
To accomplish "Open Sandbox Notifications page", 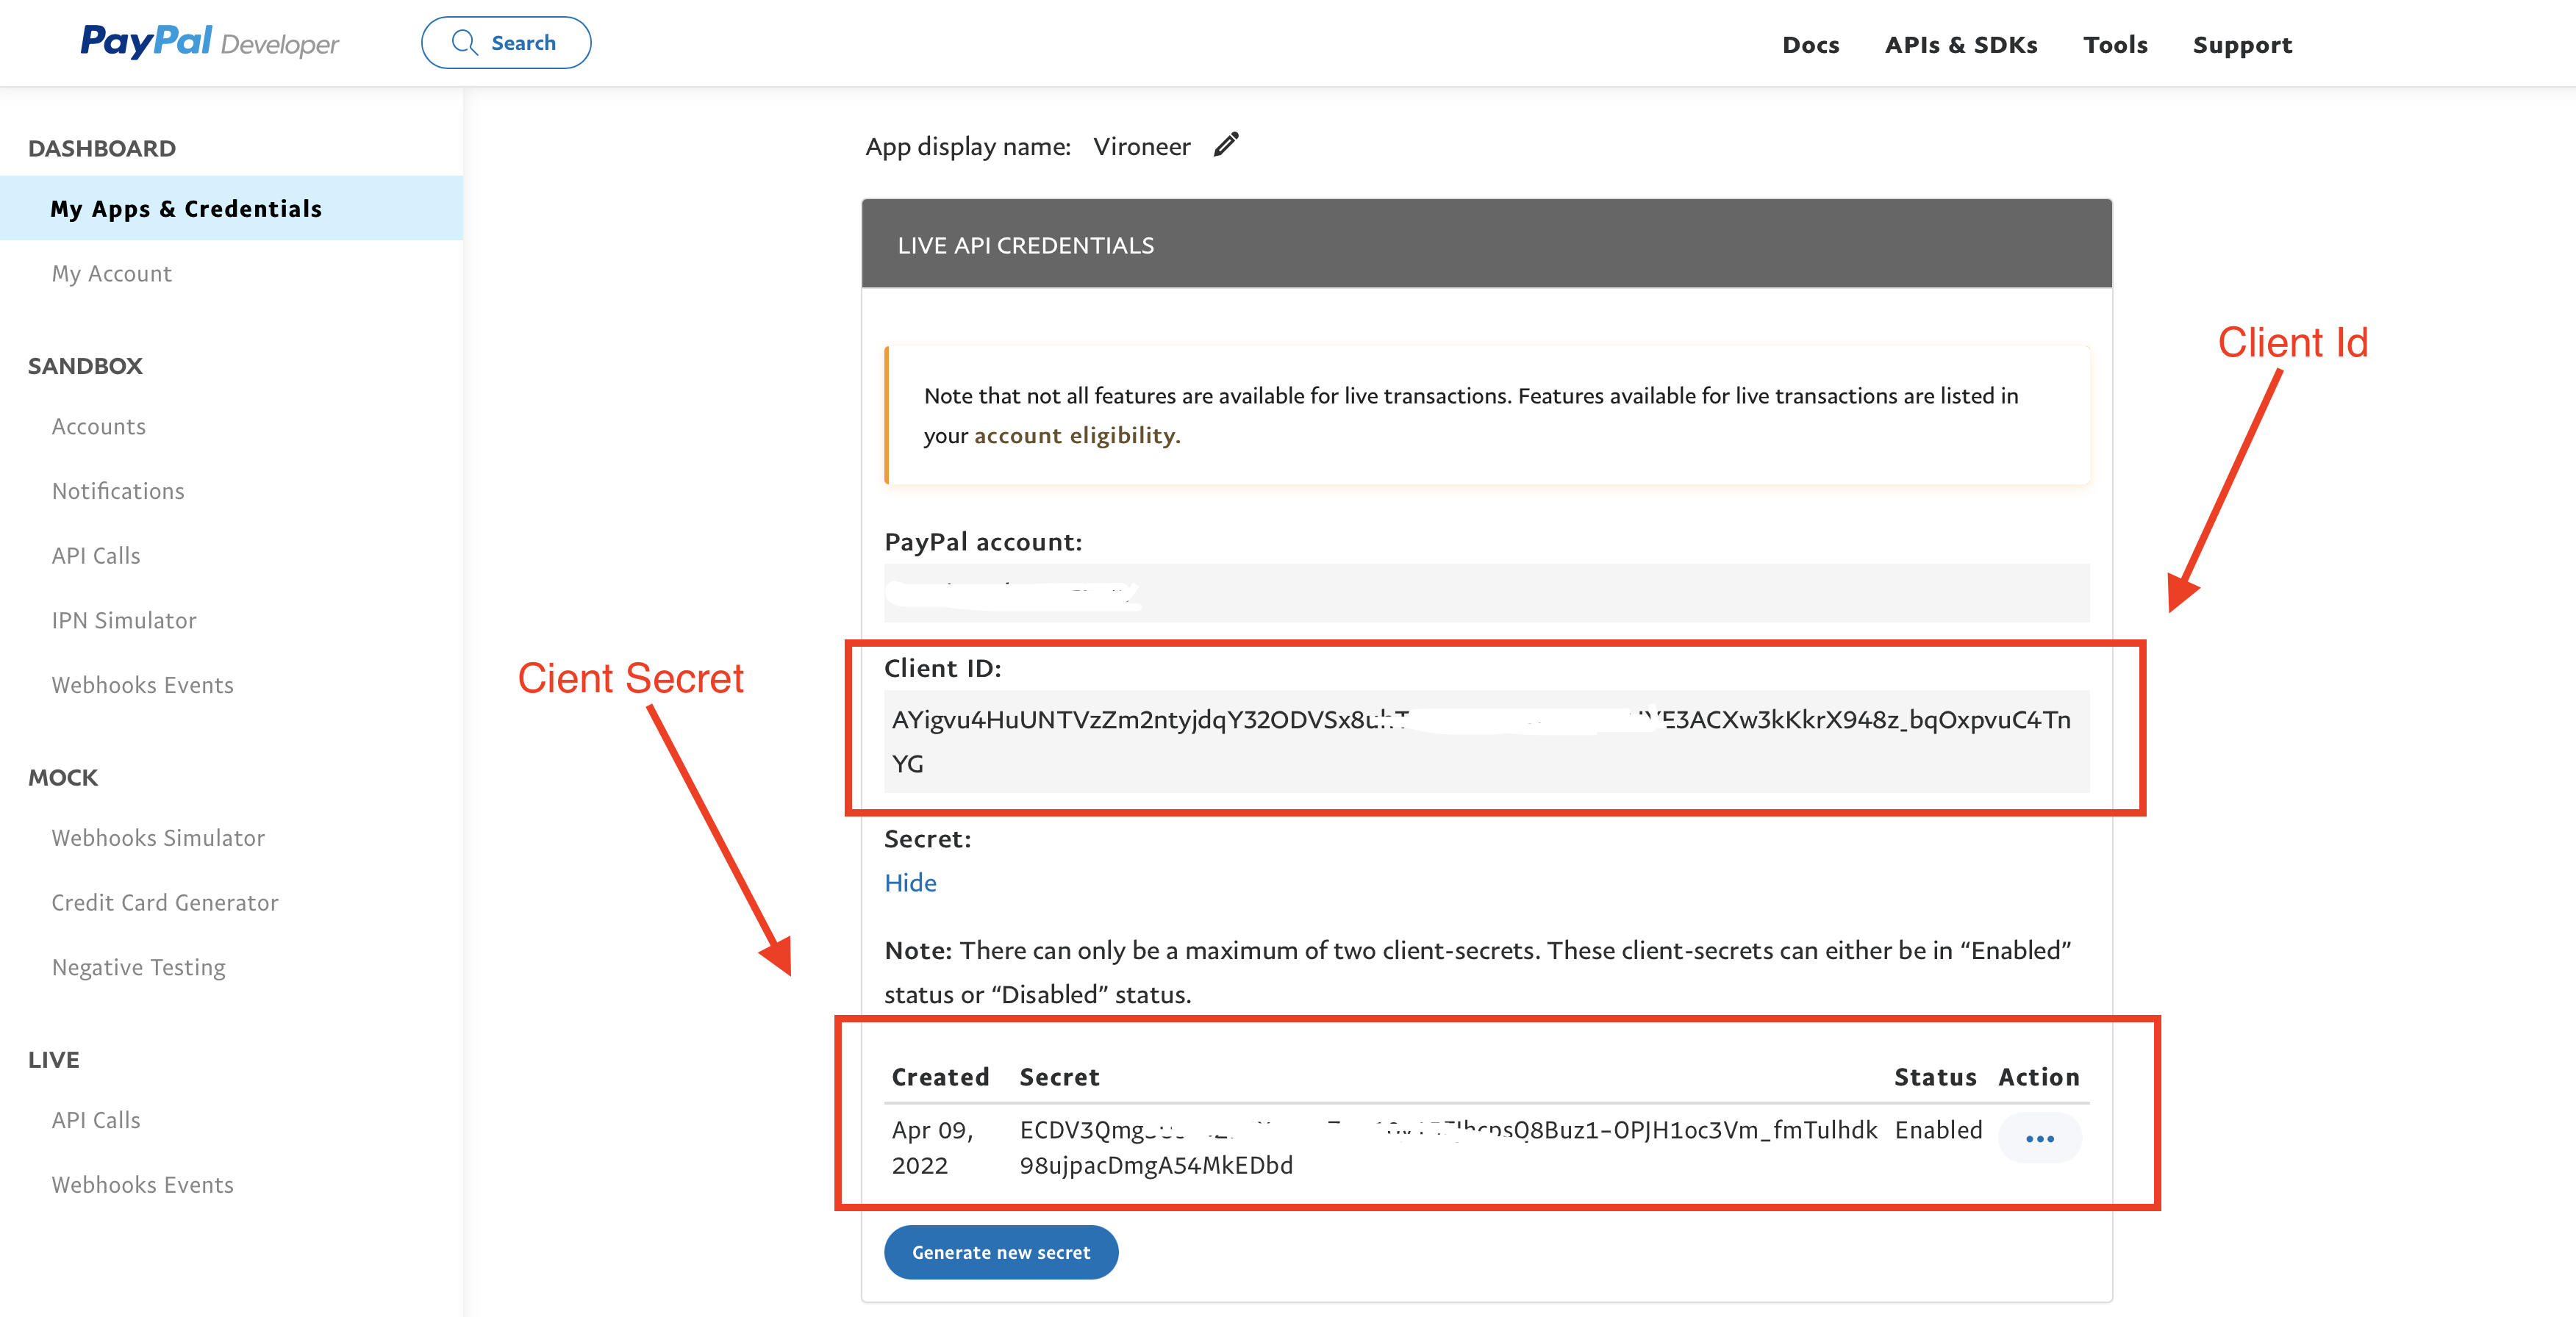I will [118, 491].
